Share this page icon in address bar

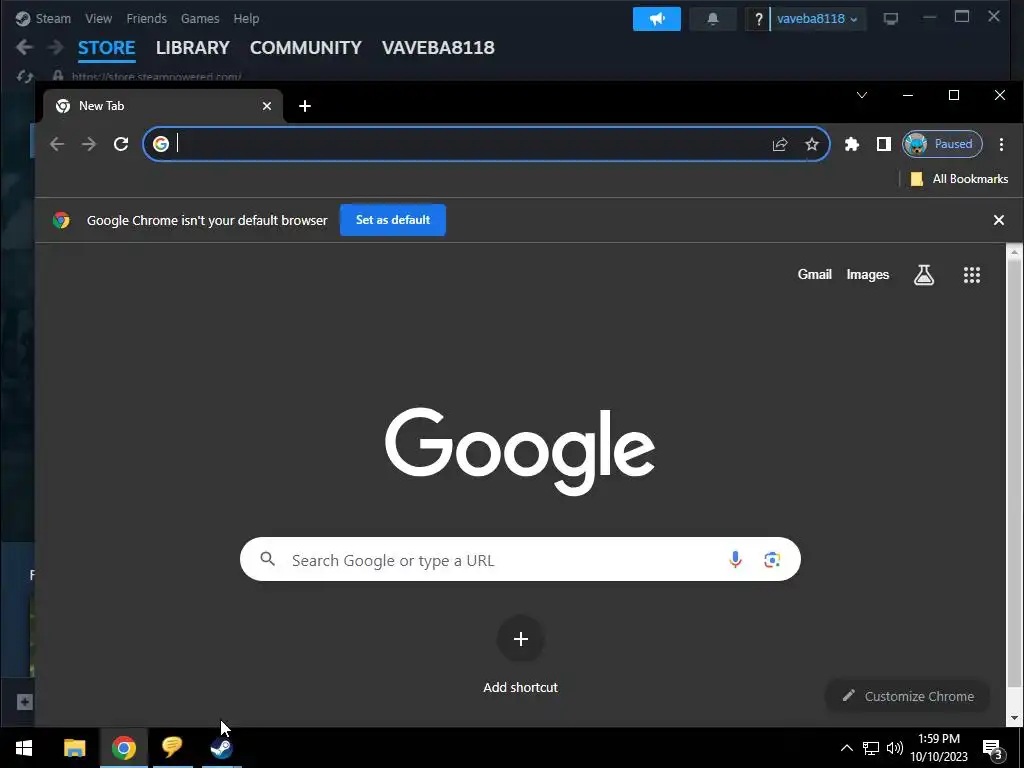(x=780, y=144)
